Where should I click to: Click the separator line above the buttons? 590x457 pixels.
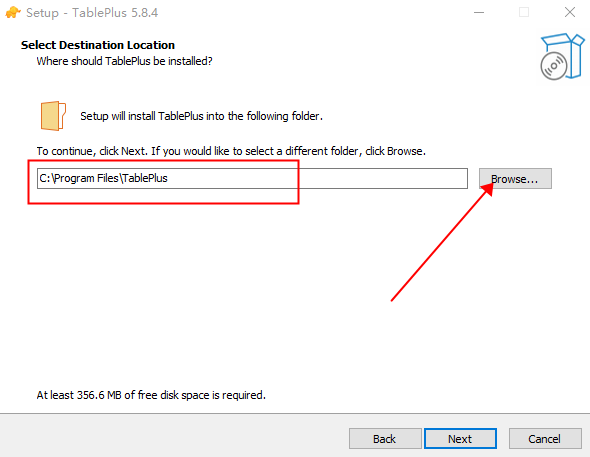point(295,414)
